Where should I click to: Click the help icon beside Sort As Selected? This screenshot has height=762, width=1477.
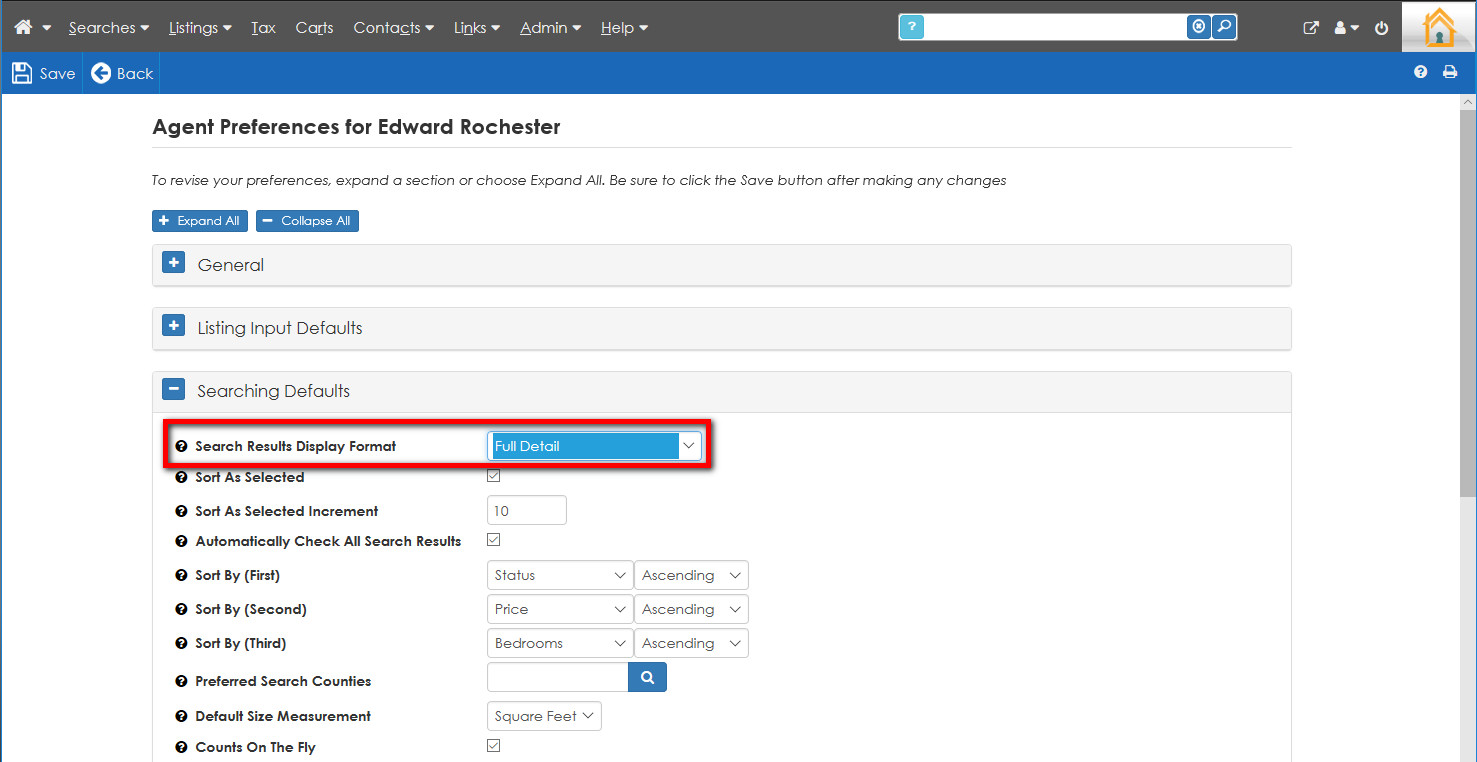[x=181, y=478]
